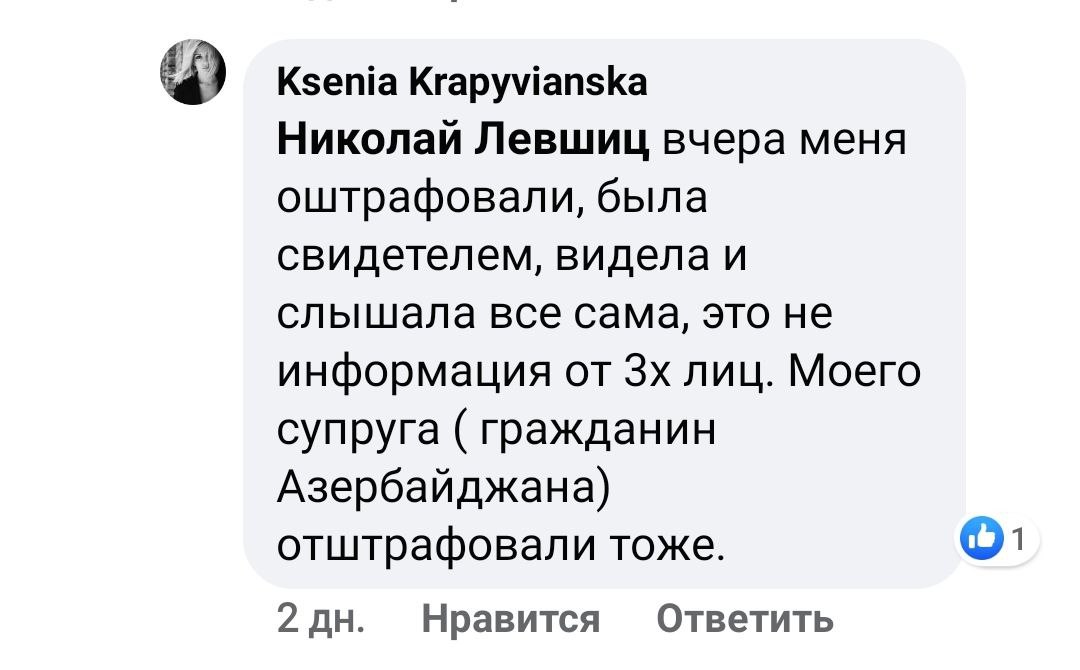Viewport: 1080px width, 670px height.
Task: Open the Николай Левшиц mention
Action: pyautogui.click(x=463, y=139)
